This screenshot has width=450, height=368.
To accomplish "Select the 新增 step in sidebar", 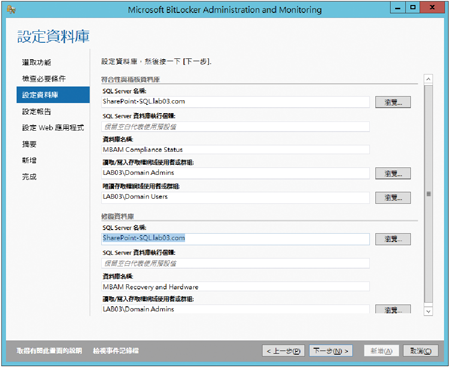I will [x=29, y=160].
